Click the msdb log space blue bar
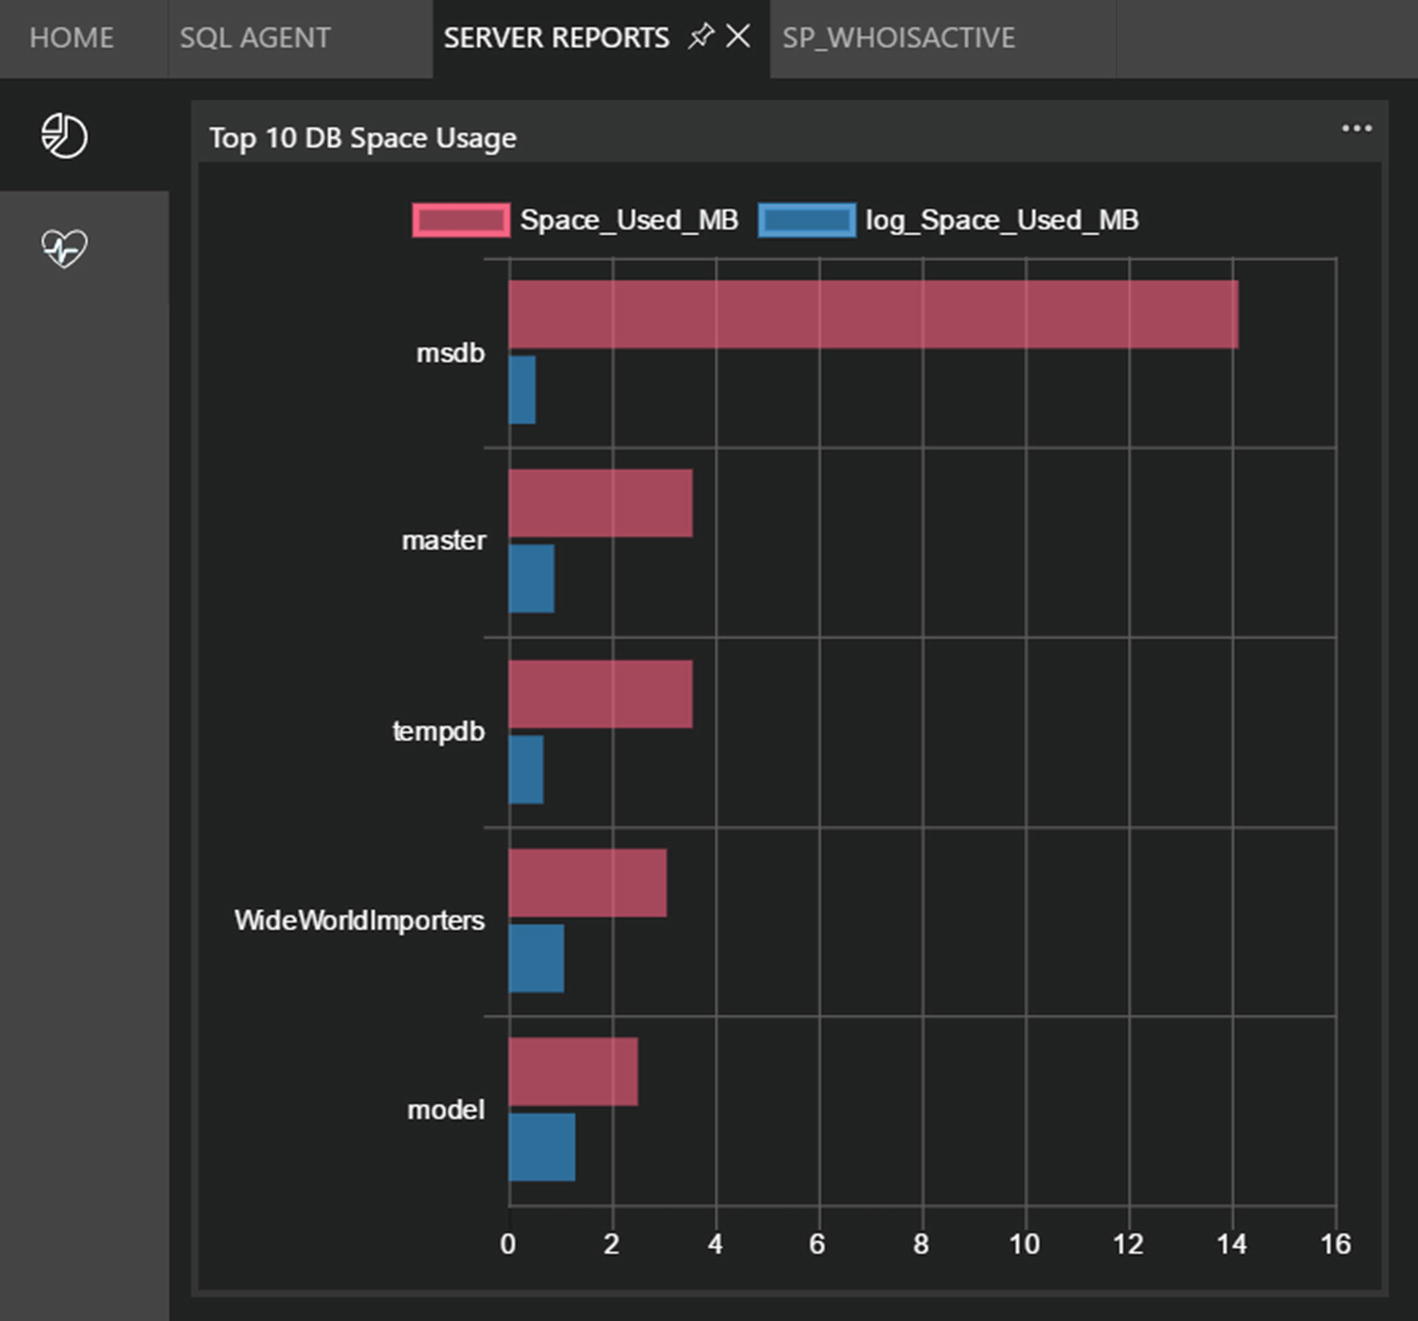This screenshot has width=1418, height=1321. [522, 390]
